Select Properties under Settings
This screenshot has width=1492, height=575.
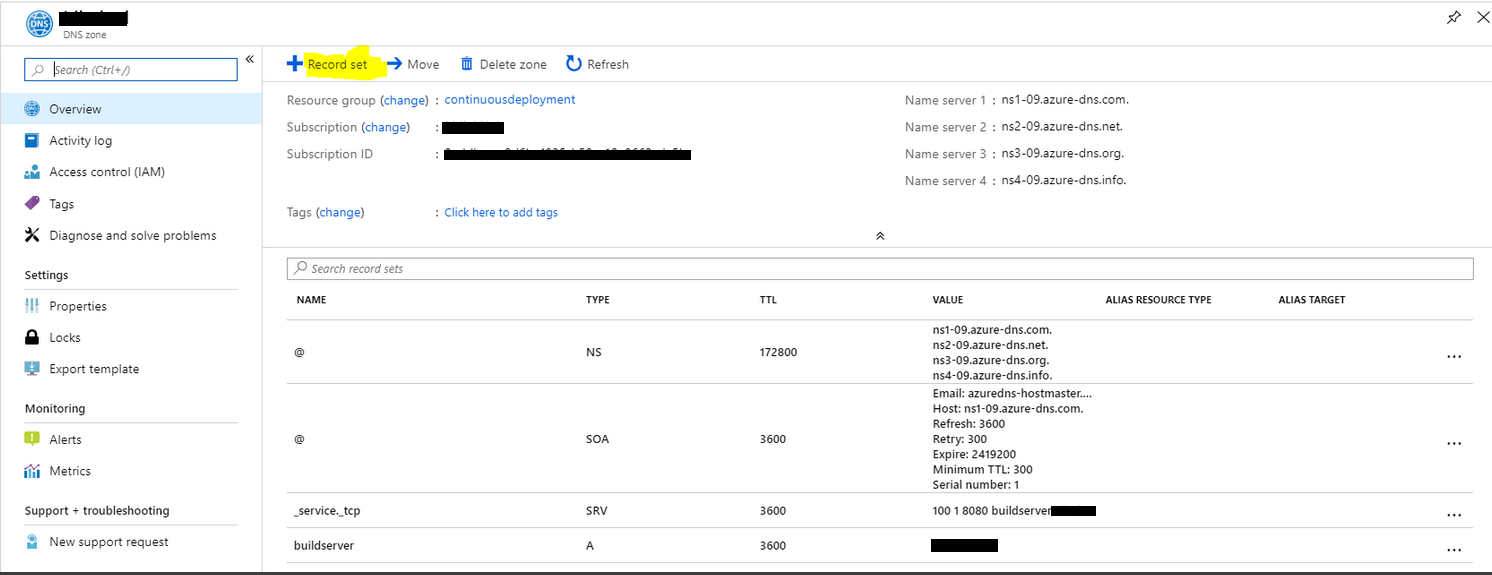tap(77, 306)
